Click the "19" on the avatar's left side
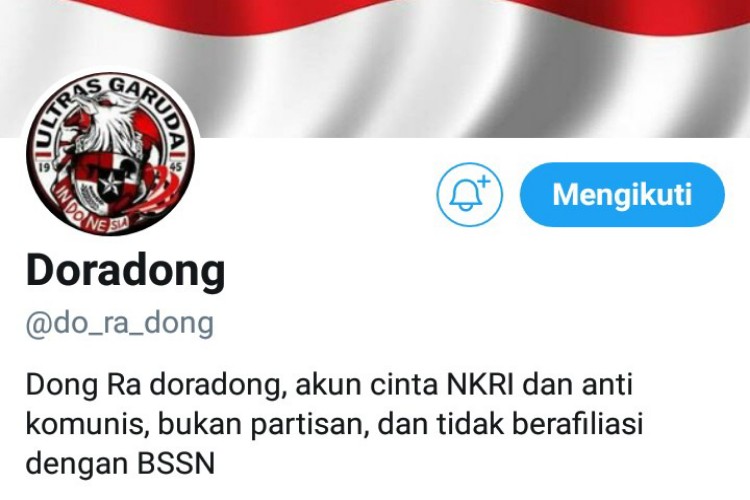 tap(45, 167)
